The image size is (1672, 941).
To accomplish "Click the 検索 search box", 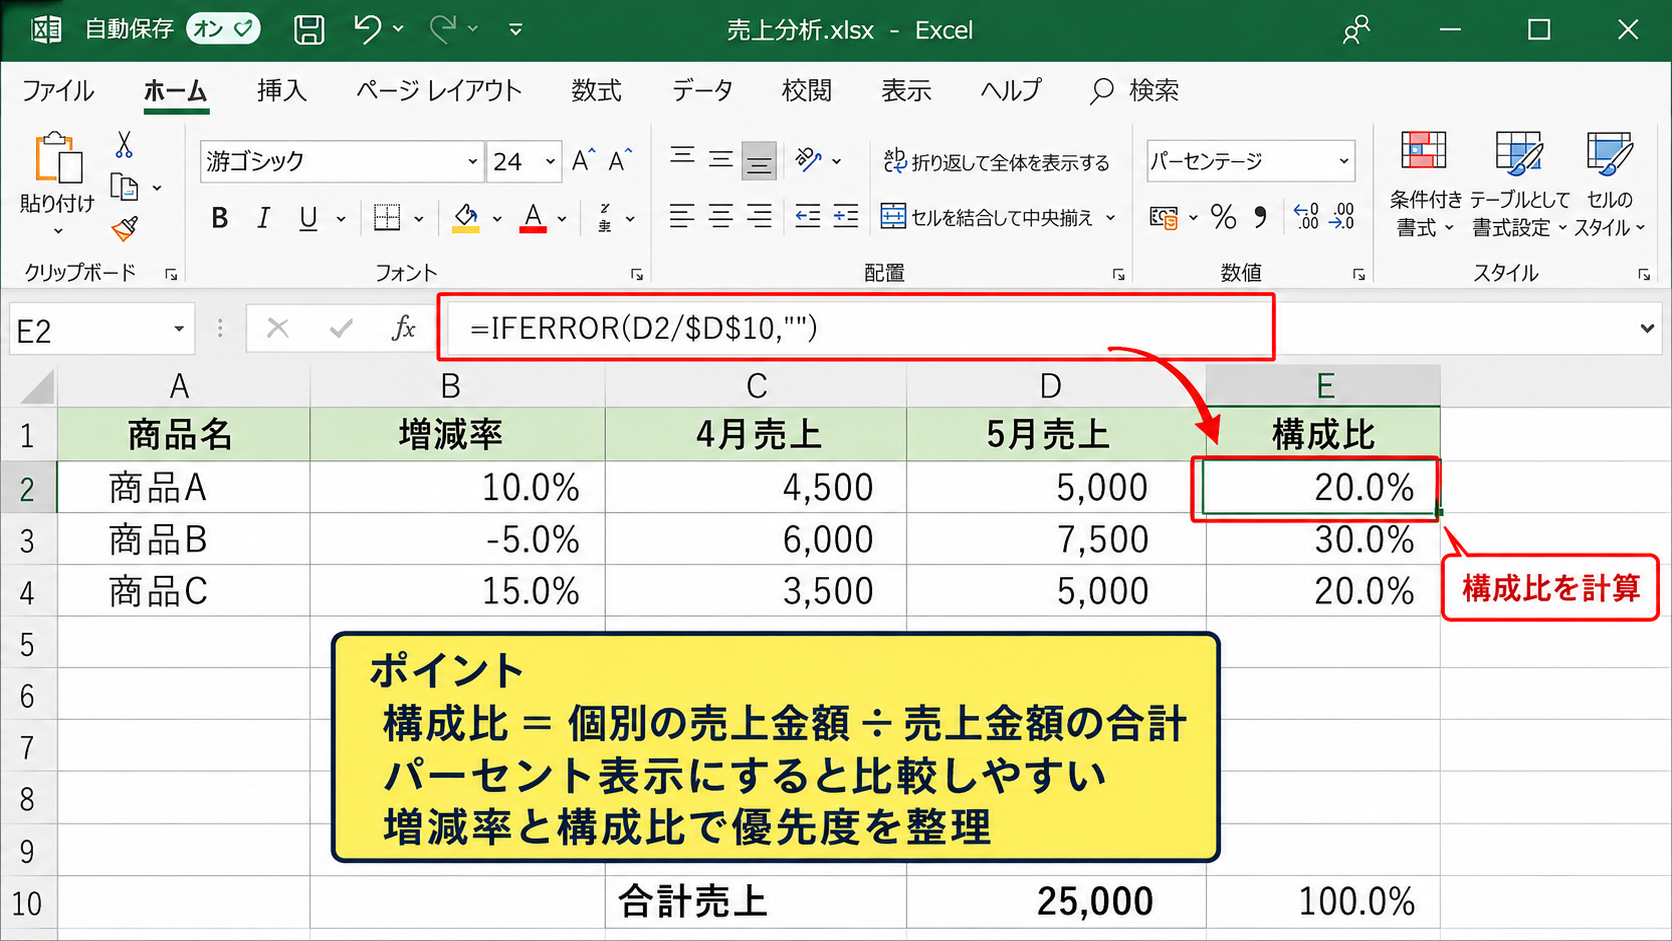I will 1135,91.
